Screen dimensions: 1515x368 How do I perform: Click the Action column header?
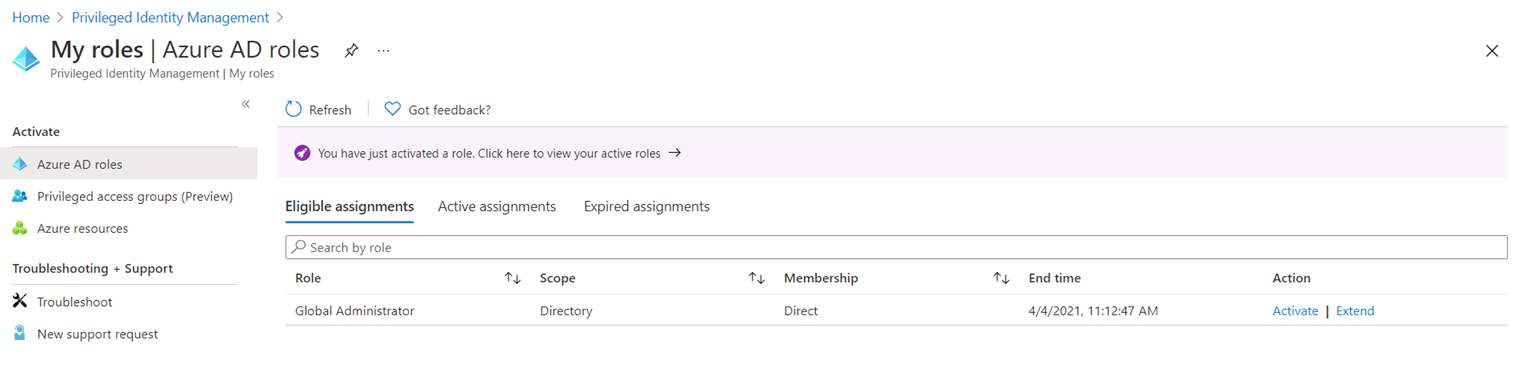click(x=1291, y=278)
